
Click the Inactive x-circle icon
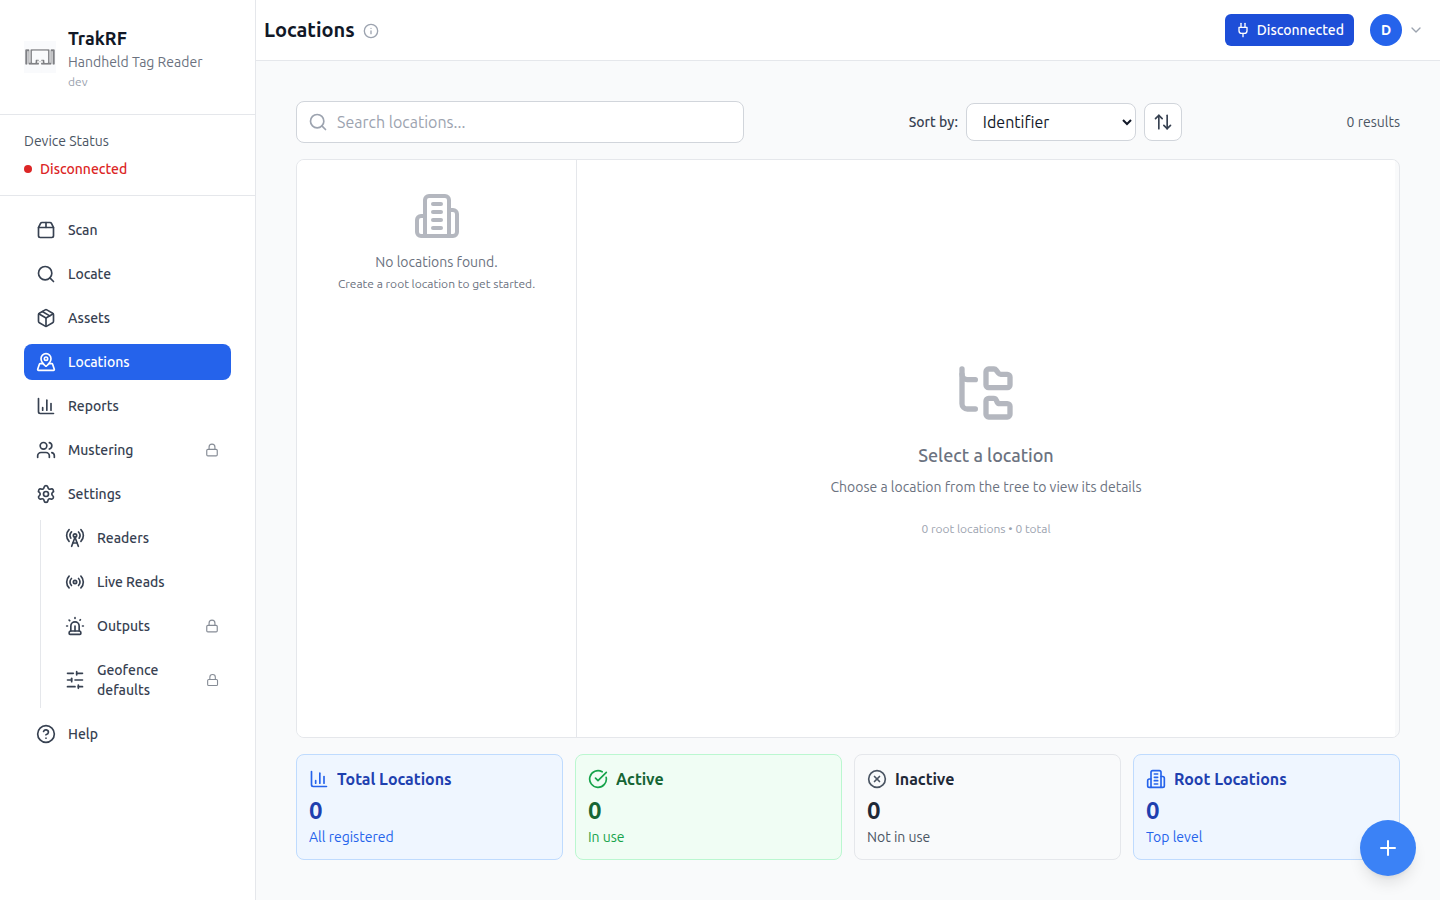point(877,779)
